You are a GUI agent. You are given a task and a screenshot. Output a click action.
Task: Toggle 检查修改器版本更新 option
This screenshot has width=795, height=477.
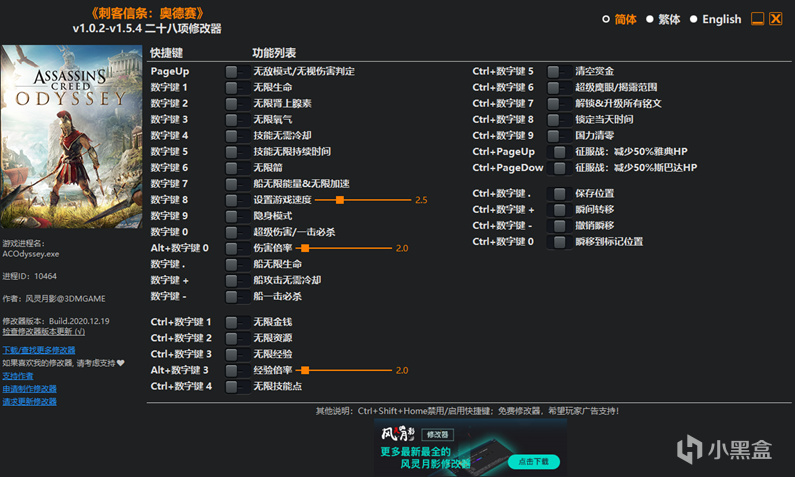tap(44, 332)
